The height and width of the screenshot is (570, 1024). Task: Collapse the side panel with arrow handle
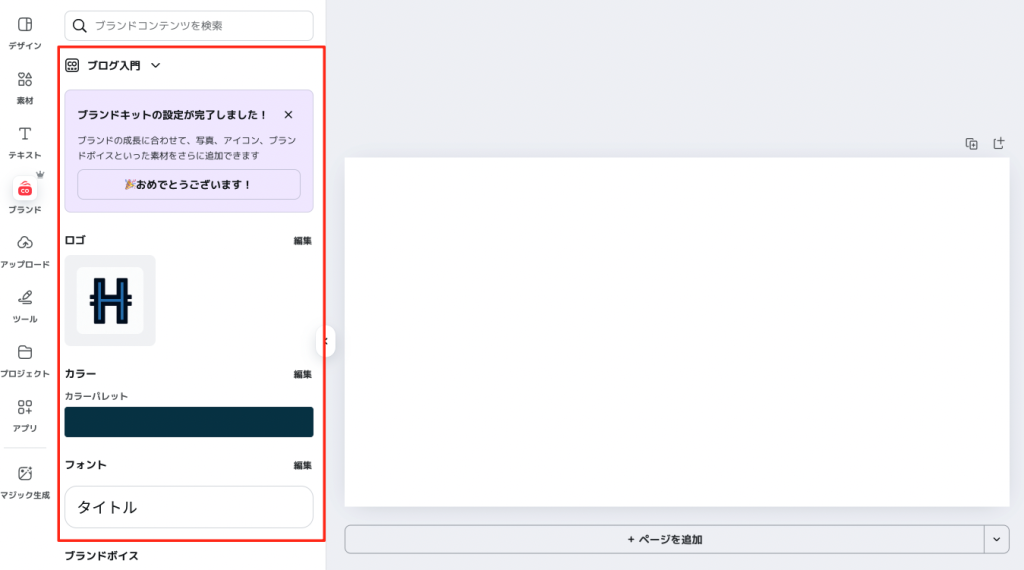click(325, 341)
